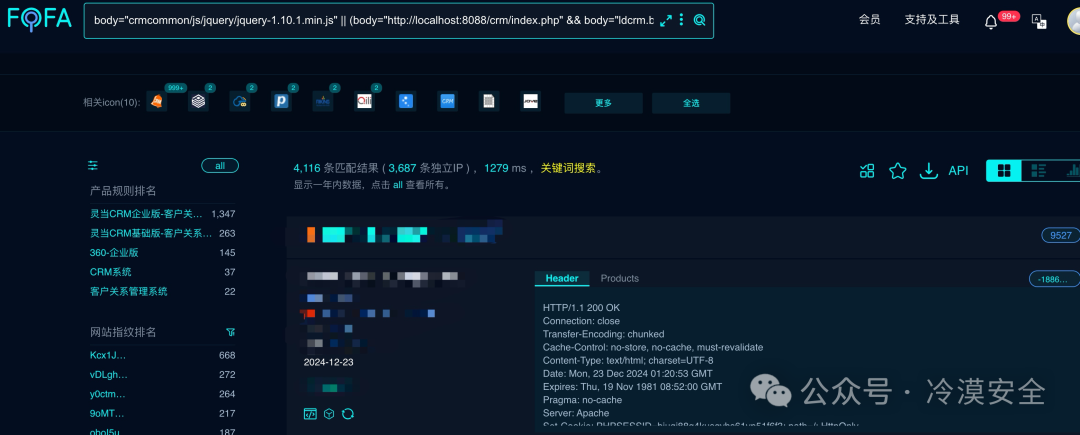This screenshot has width=1080, height=435.
Task: Download results with the download icon
Action: click(x=929, y=171)
